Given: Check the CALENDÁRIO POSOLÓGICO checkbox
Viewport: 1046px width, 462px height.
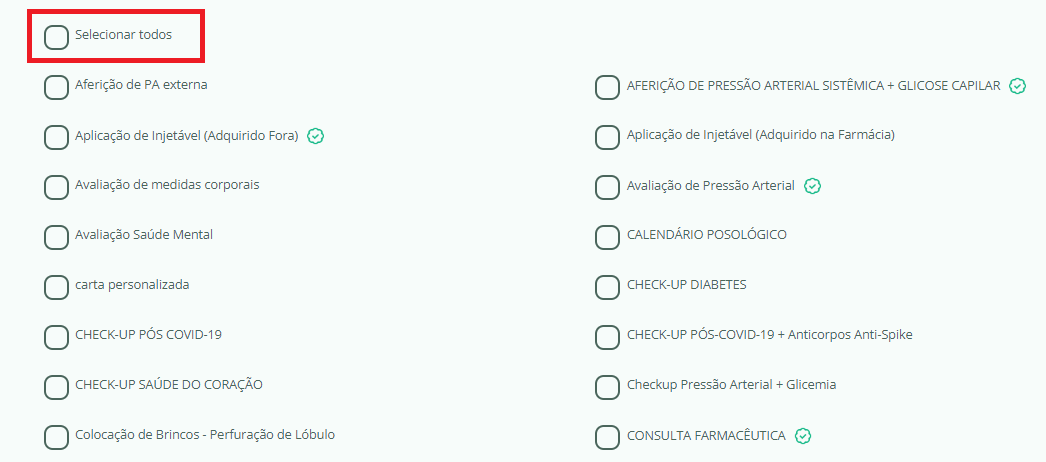Looking at the screenshot, I should pos(607,237).
